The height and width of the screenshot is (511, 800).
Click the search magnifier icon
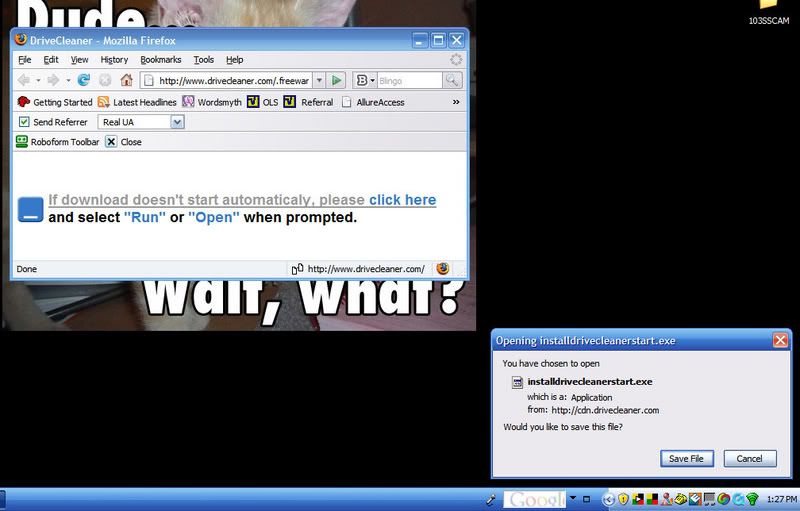453,80
